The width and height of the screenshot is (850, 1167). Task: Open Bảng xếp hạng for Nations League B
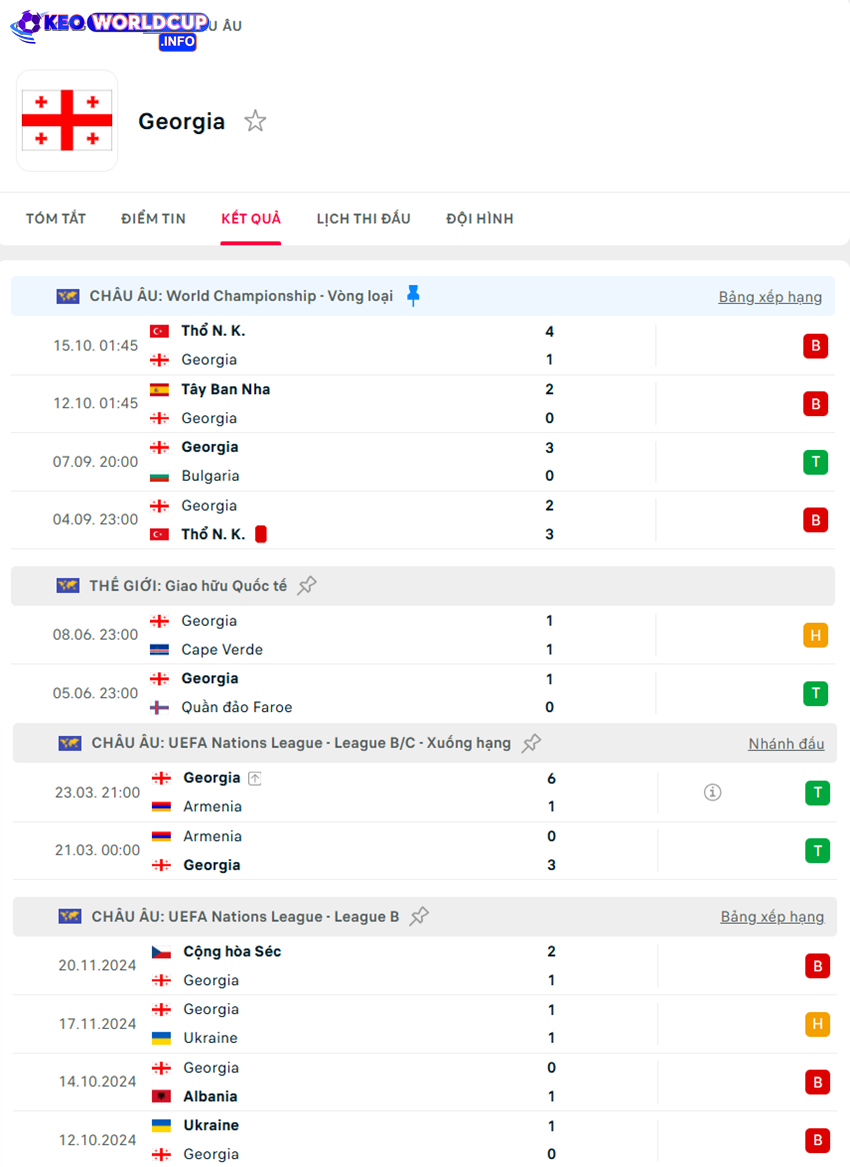click(772, 917)
